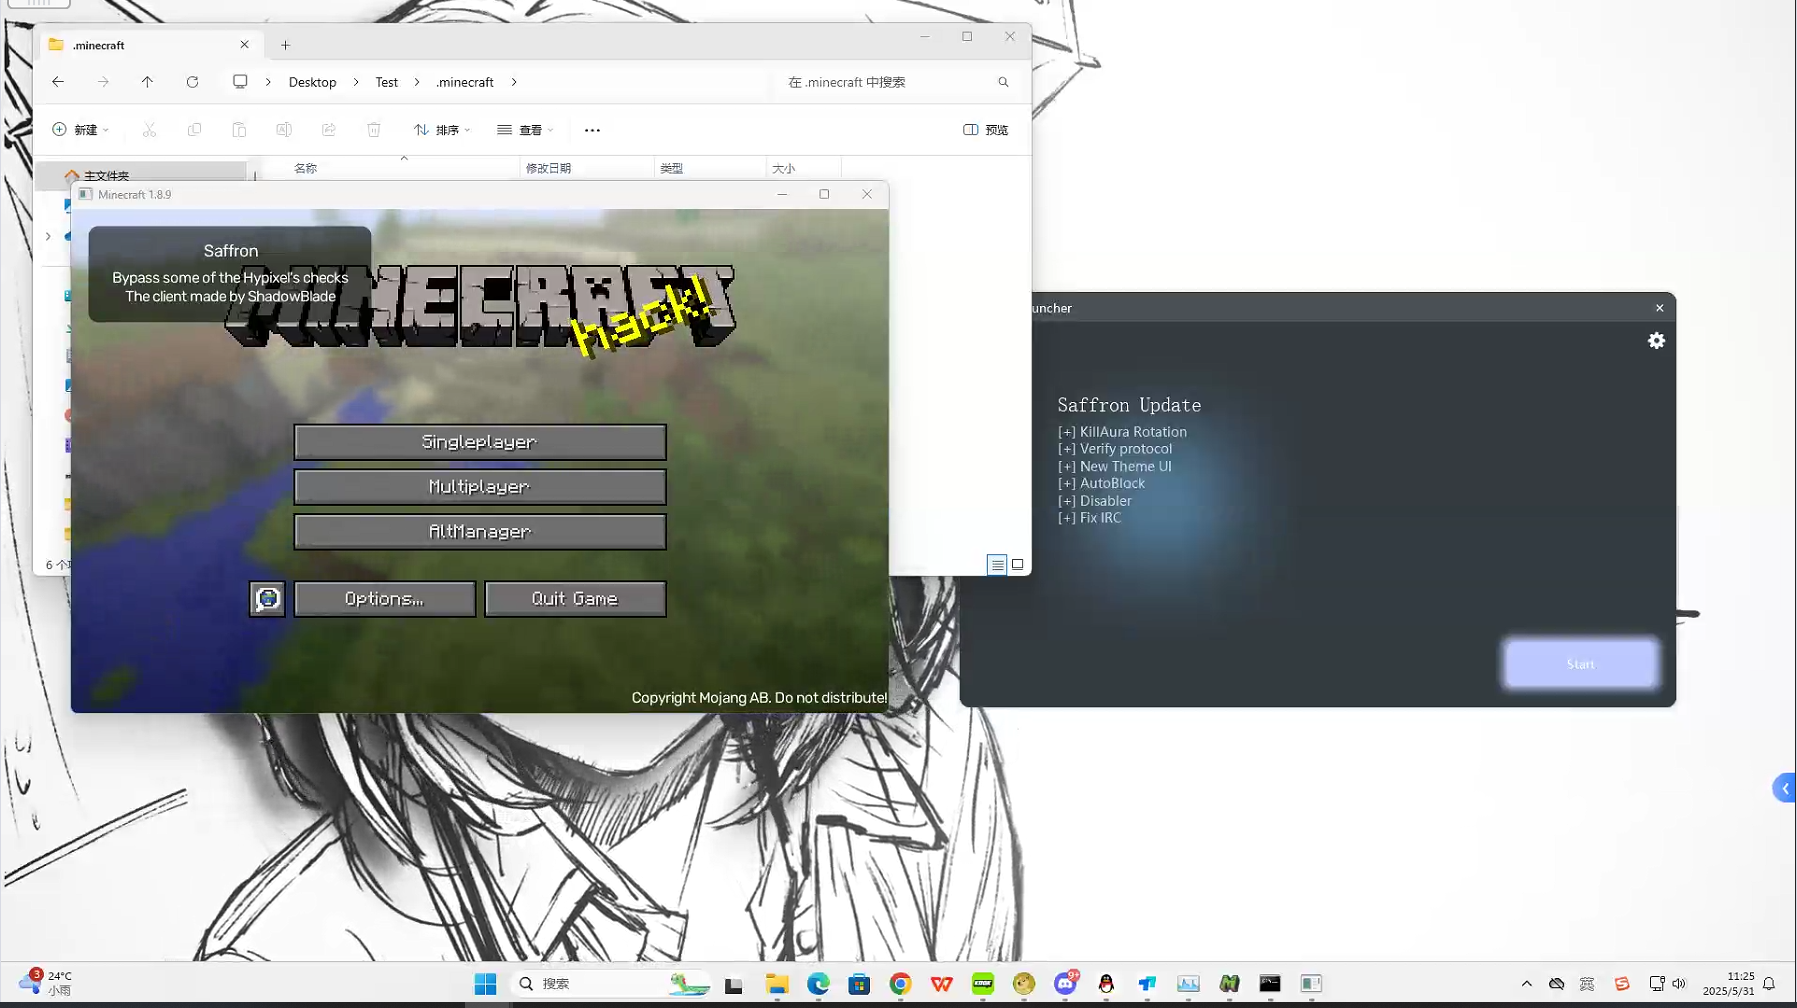Expand chevron between Desktop and Test
Image resolution: width=1797 pixels, height=1008 pixels.
[x=356, y=82]
